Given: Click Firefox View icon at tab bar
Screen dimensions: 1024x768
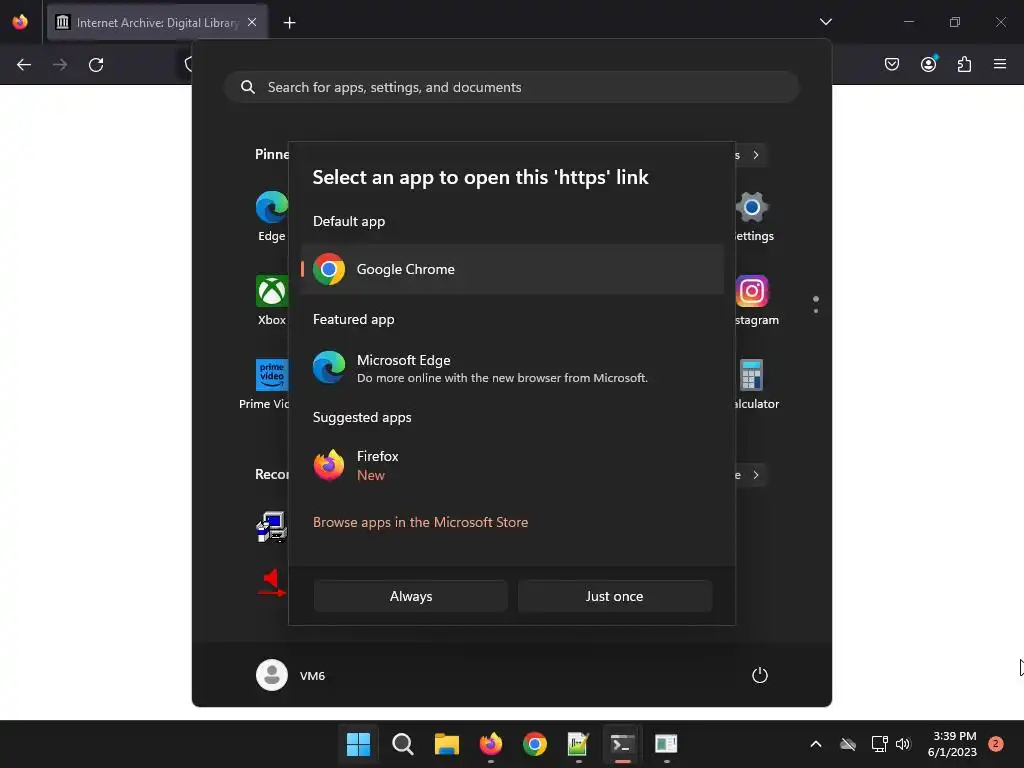Looking at the screenshot, I should pos(20,22).
